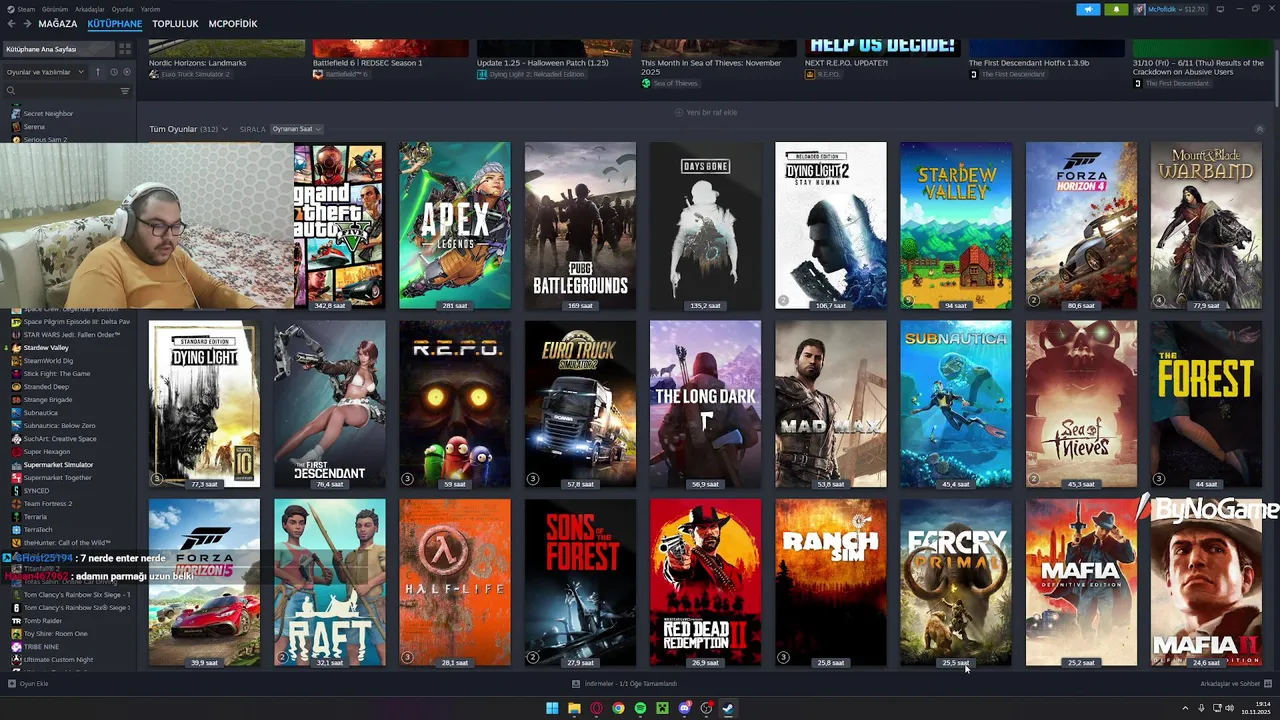
Task: Select Terraria in the game list
Action: (x=35, y=517)
